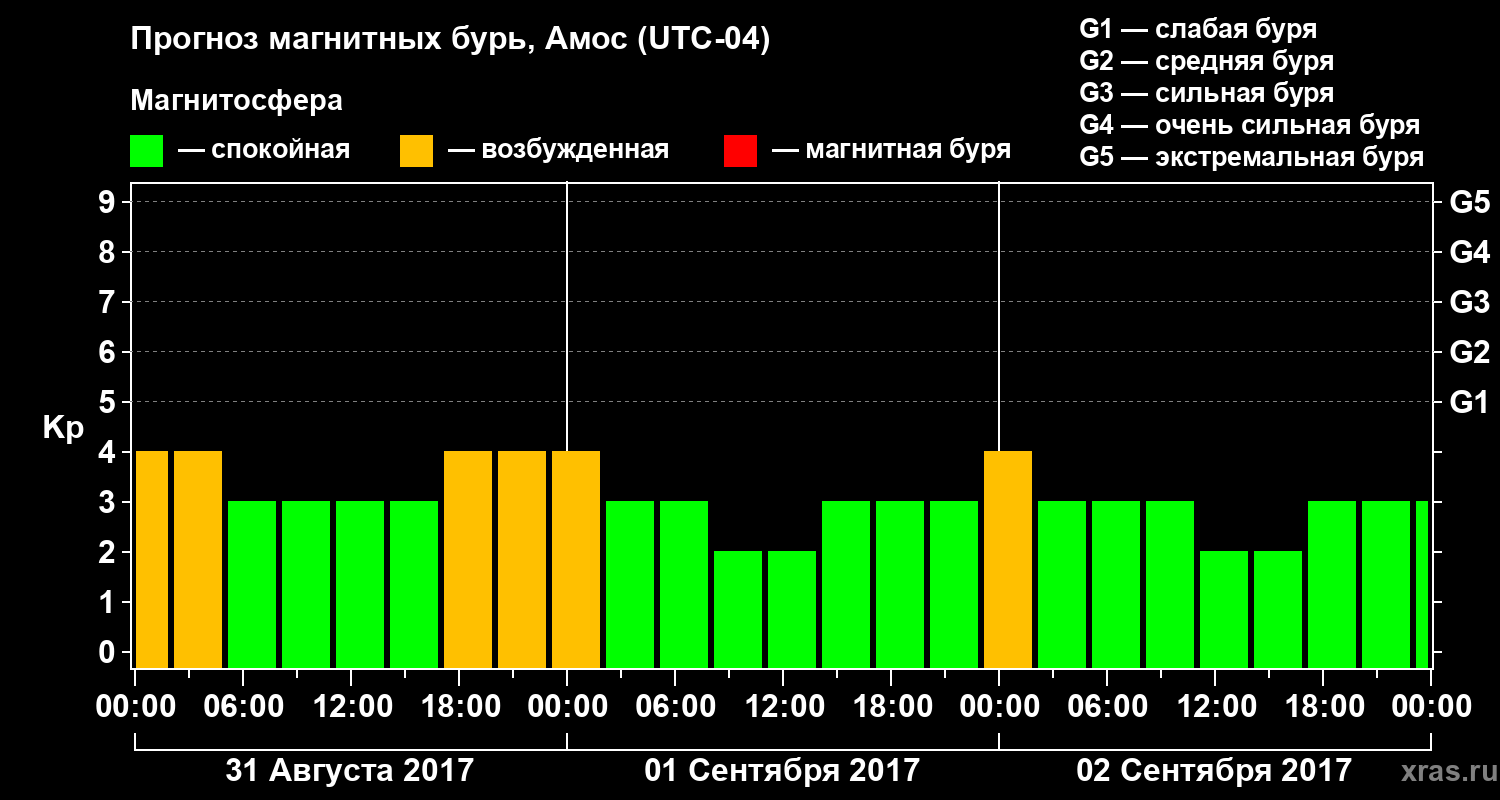This screenshot has height=800, width=1500.
Task: Click the 'G2' mark on the right axis
Action: (1470, 352)
